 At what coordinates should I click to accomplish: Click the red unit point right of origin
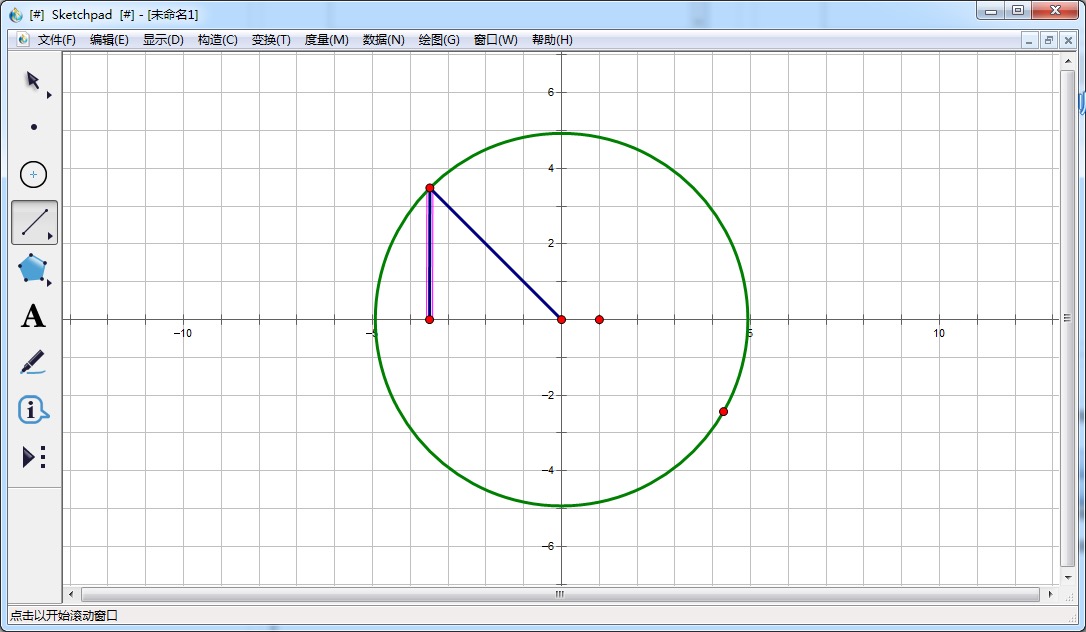pos(599,319)
